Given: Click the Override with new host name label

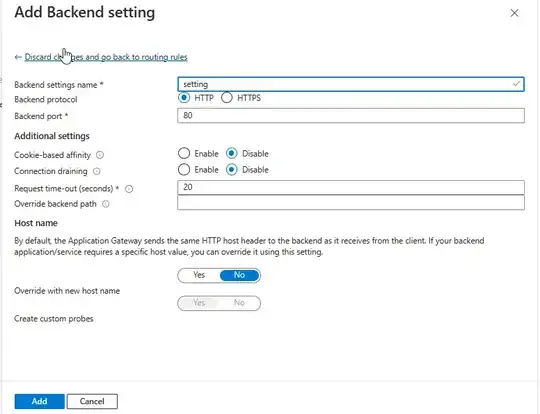Looking at the screenshot, I should pos(67,291).
